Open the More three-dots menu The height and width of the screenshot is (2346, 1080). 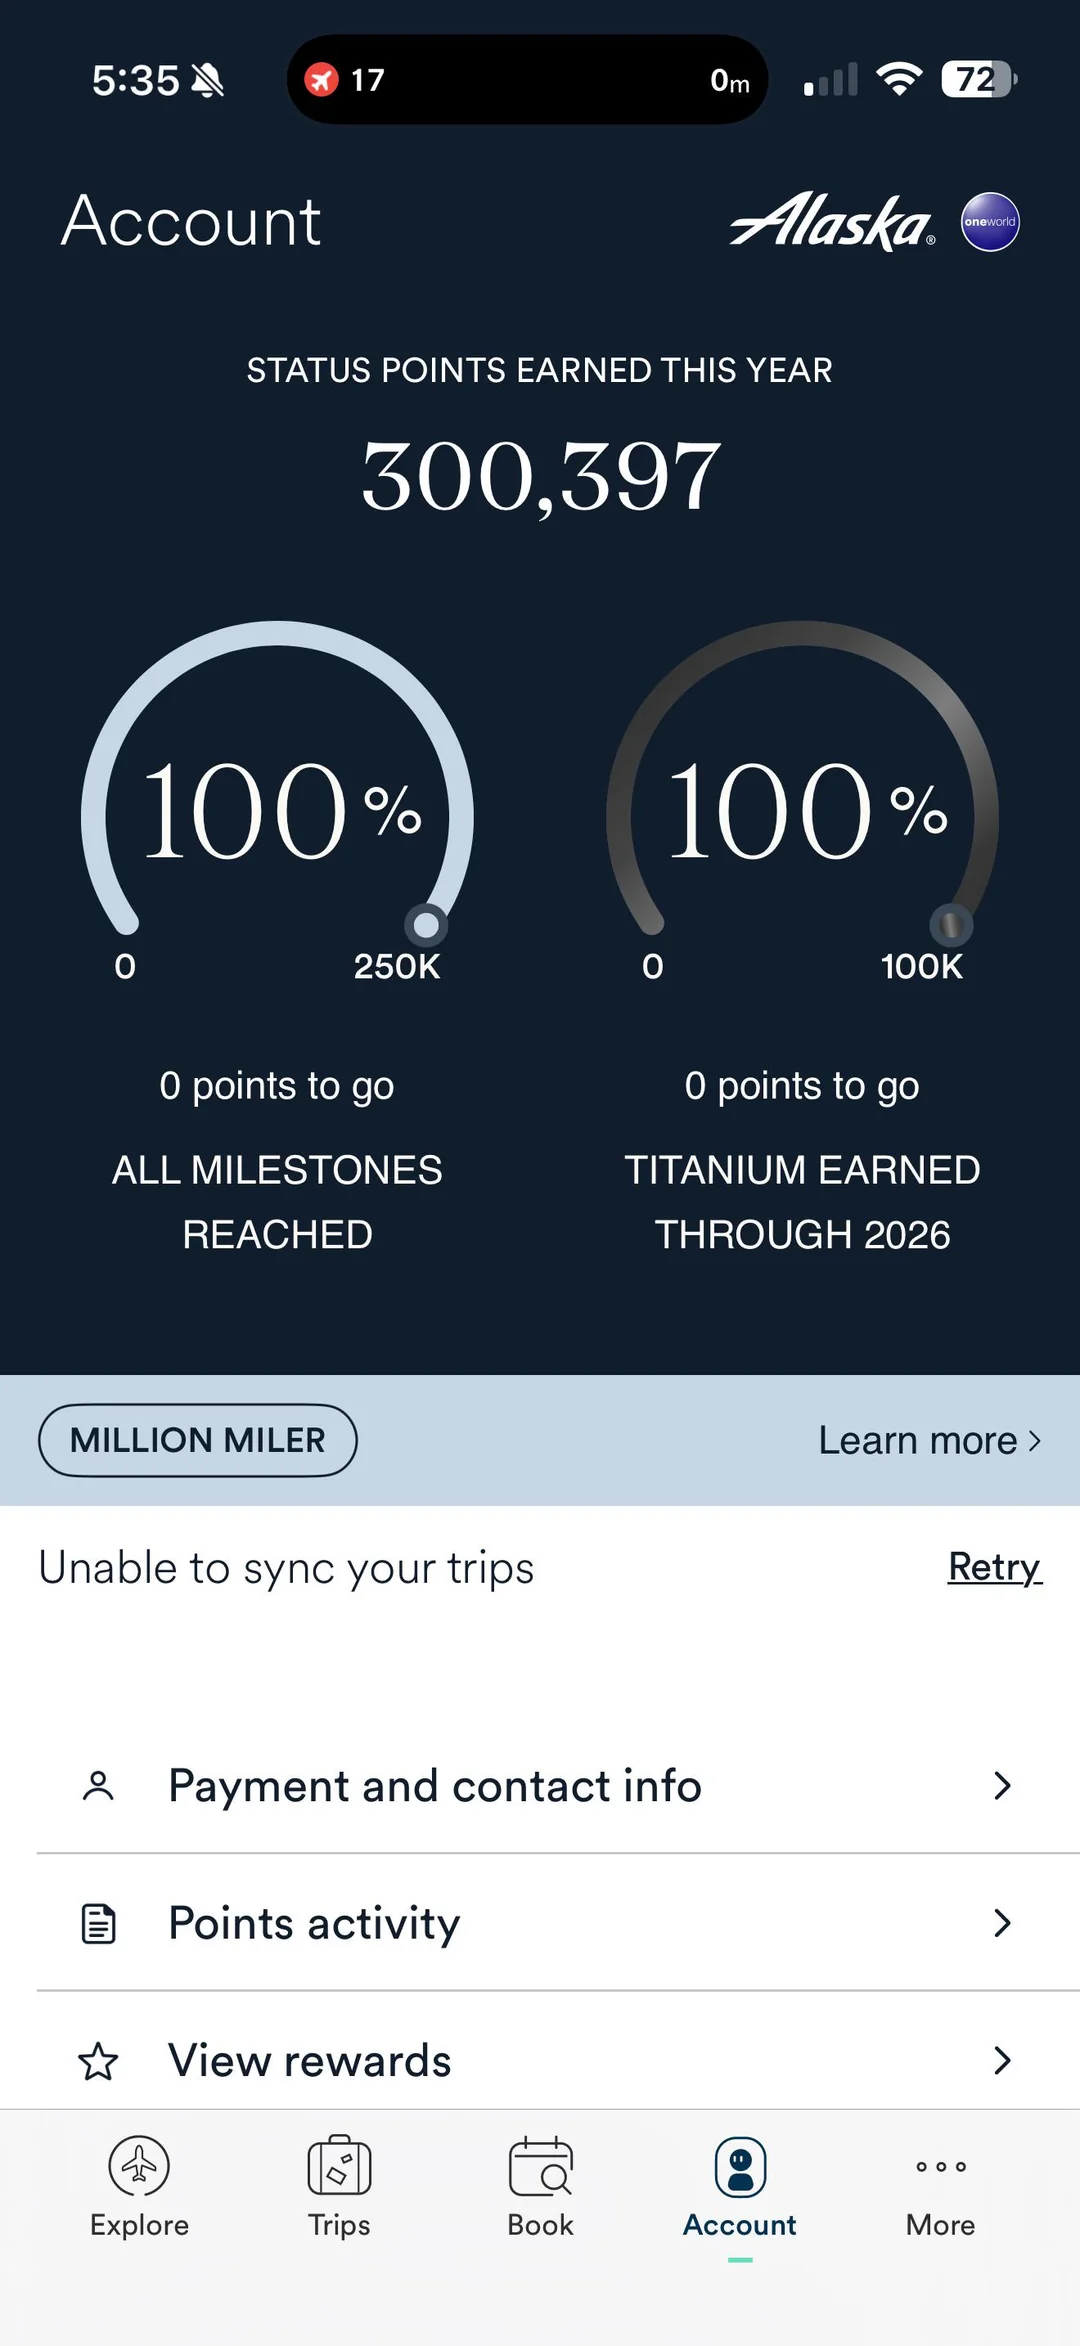(x=940, y=2166)
